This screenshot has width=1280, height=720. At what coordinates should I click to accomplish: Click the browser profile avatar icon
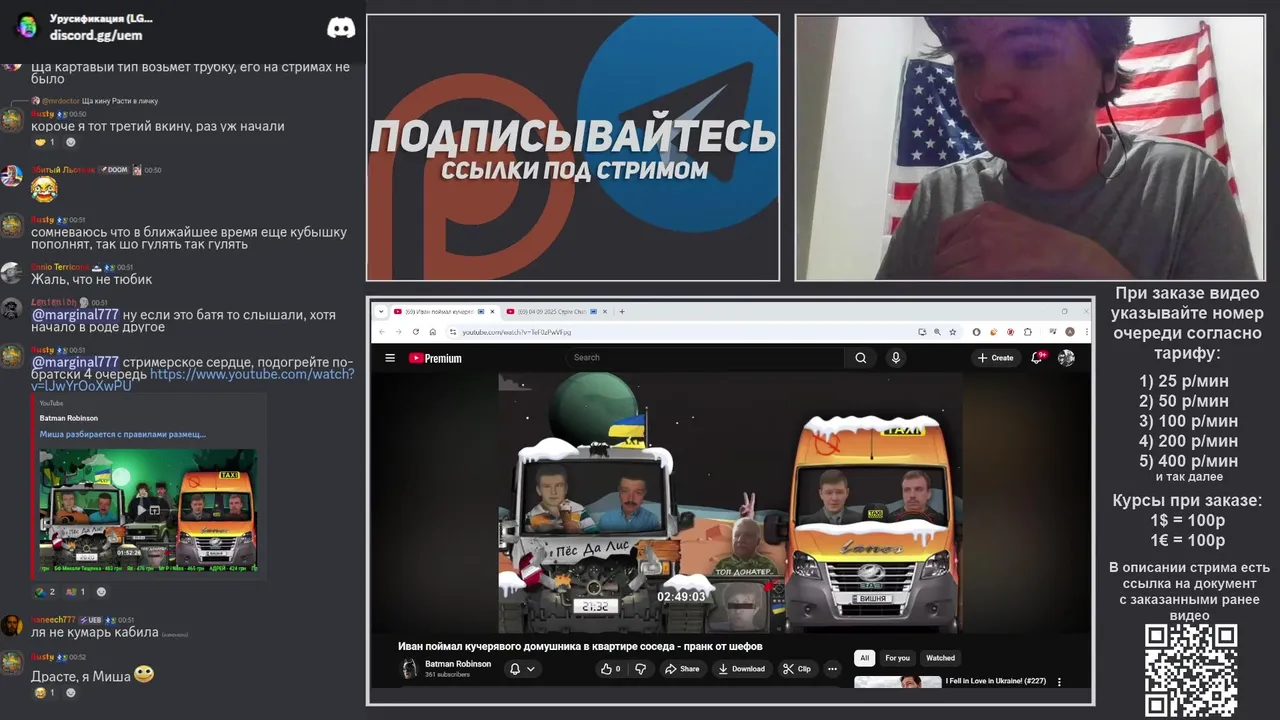tap(1069, 332)
